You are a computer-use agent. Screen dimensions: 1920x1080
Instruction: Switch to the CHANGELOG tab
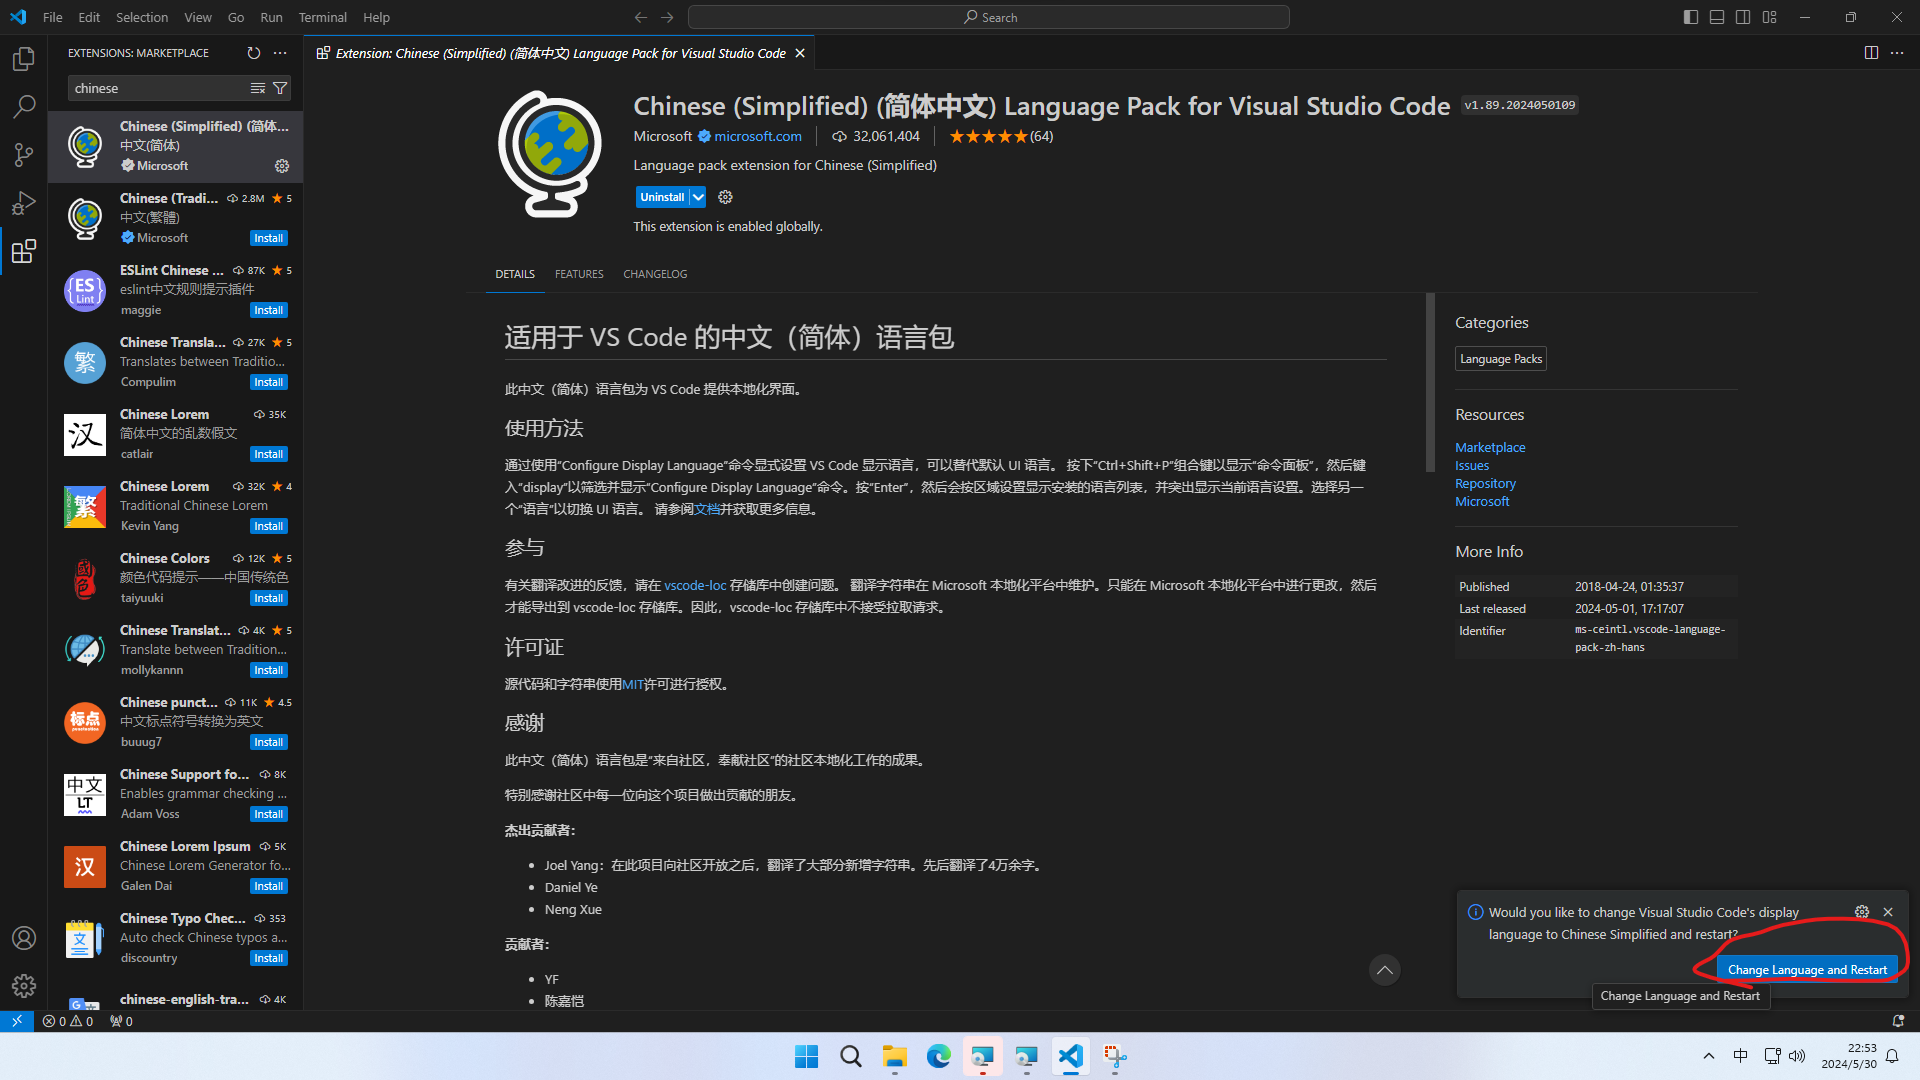[655, 274]
